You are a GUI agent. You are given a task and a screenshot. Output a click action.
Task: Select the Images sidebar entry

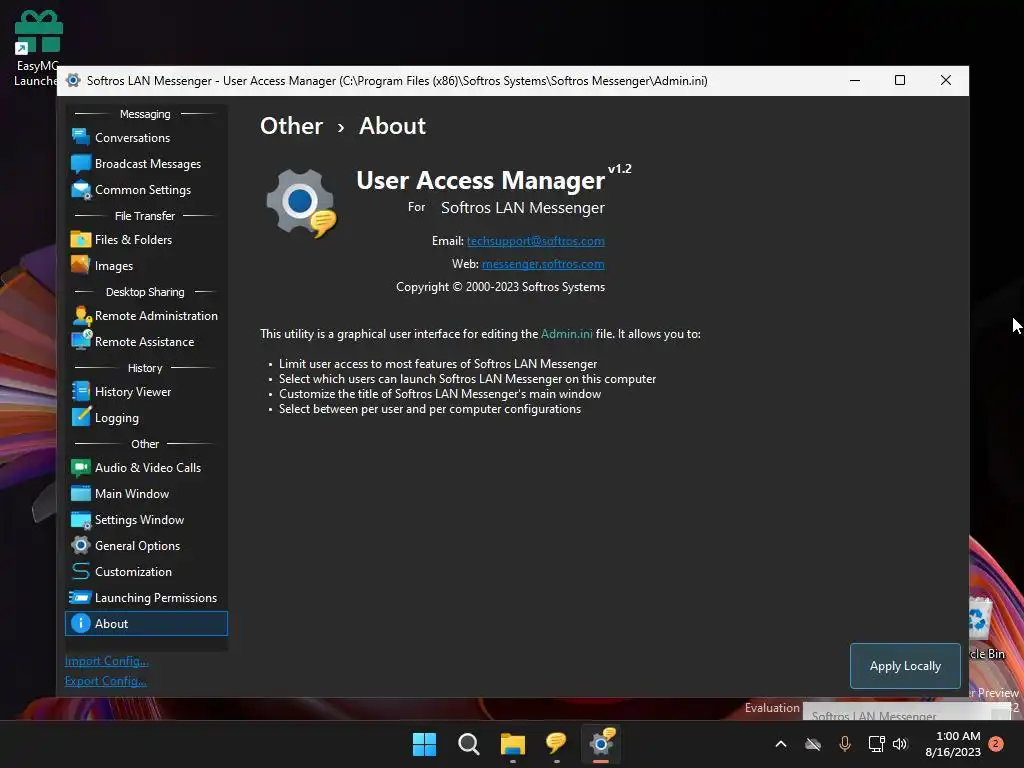tap(146, 266)
